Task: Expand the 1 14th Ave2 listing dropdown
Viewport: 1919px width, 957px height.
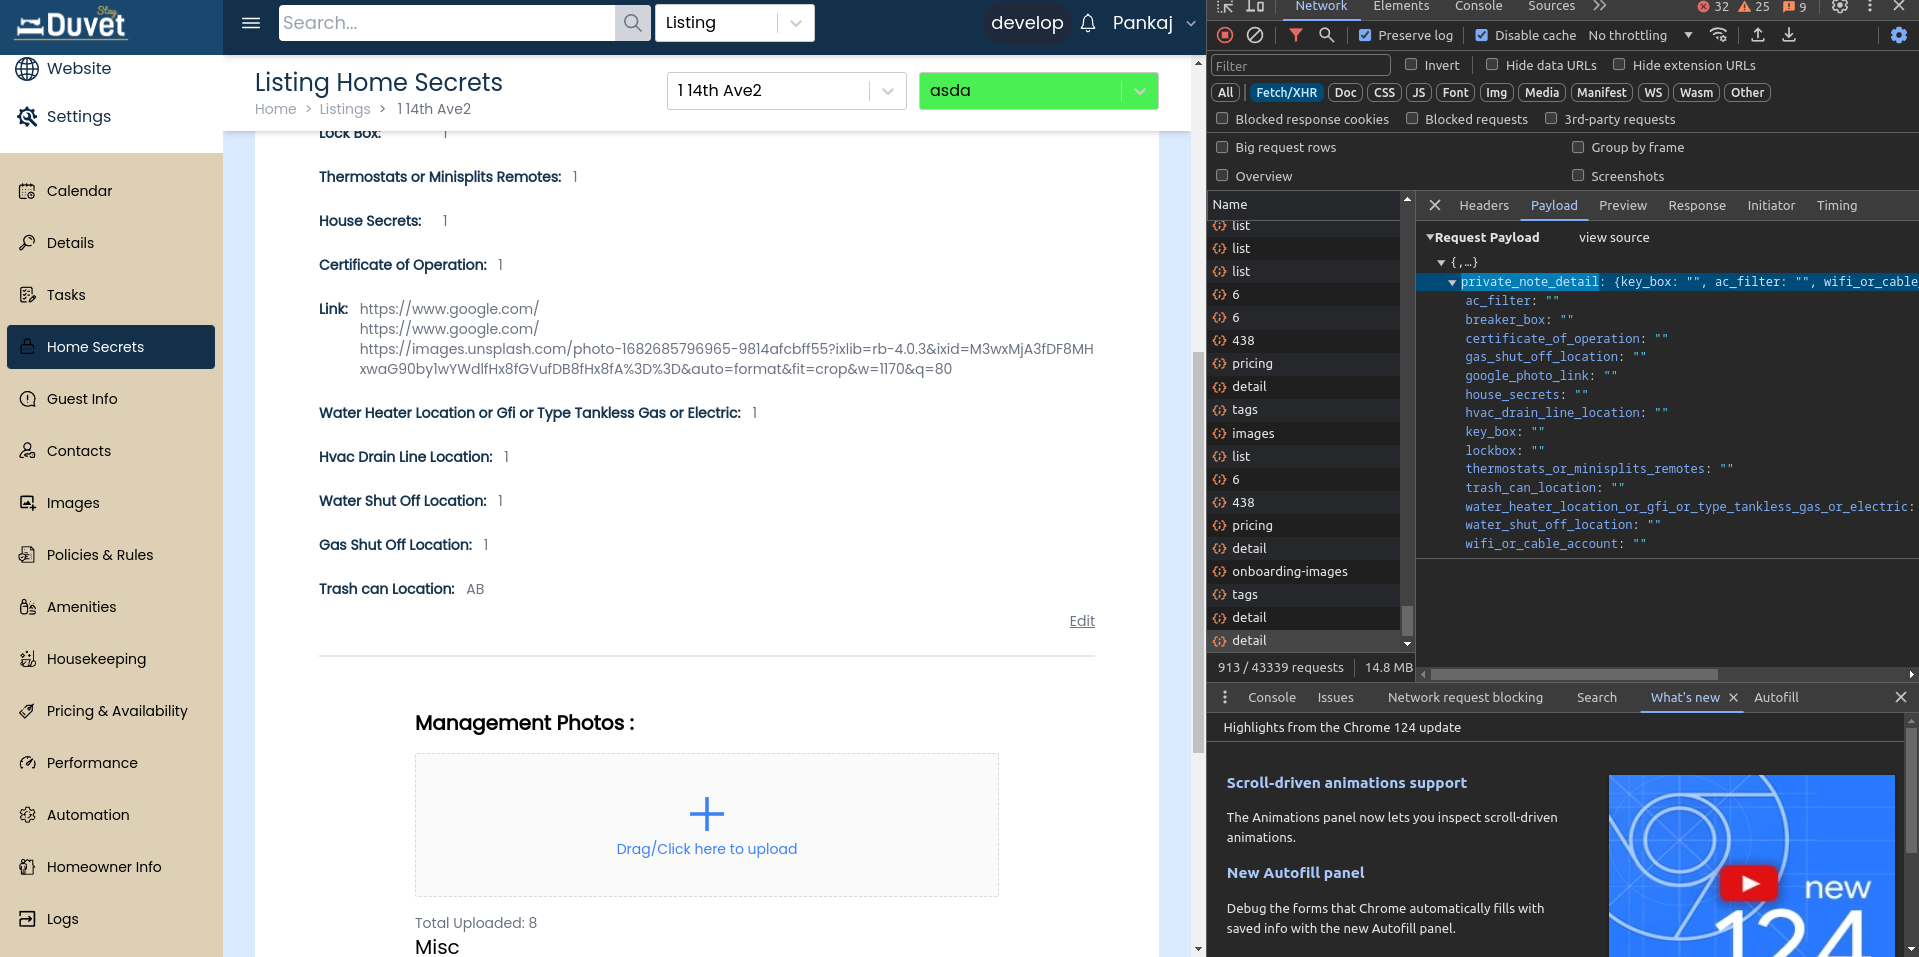Action: click(x=886, y=91)
